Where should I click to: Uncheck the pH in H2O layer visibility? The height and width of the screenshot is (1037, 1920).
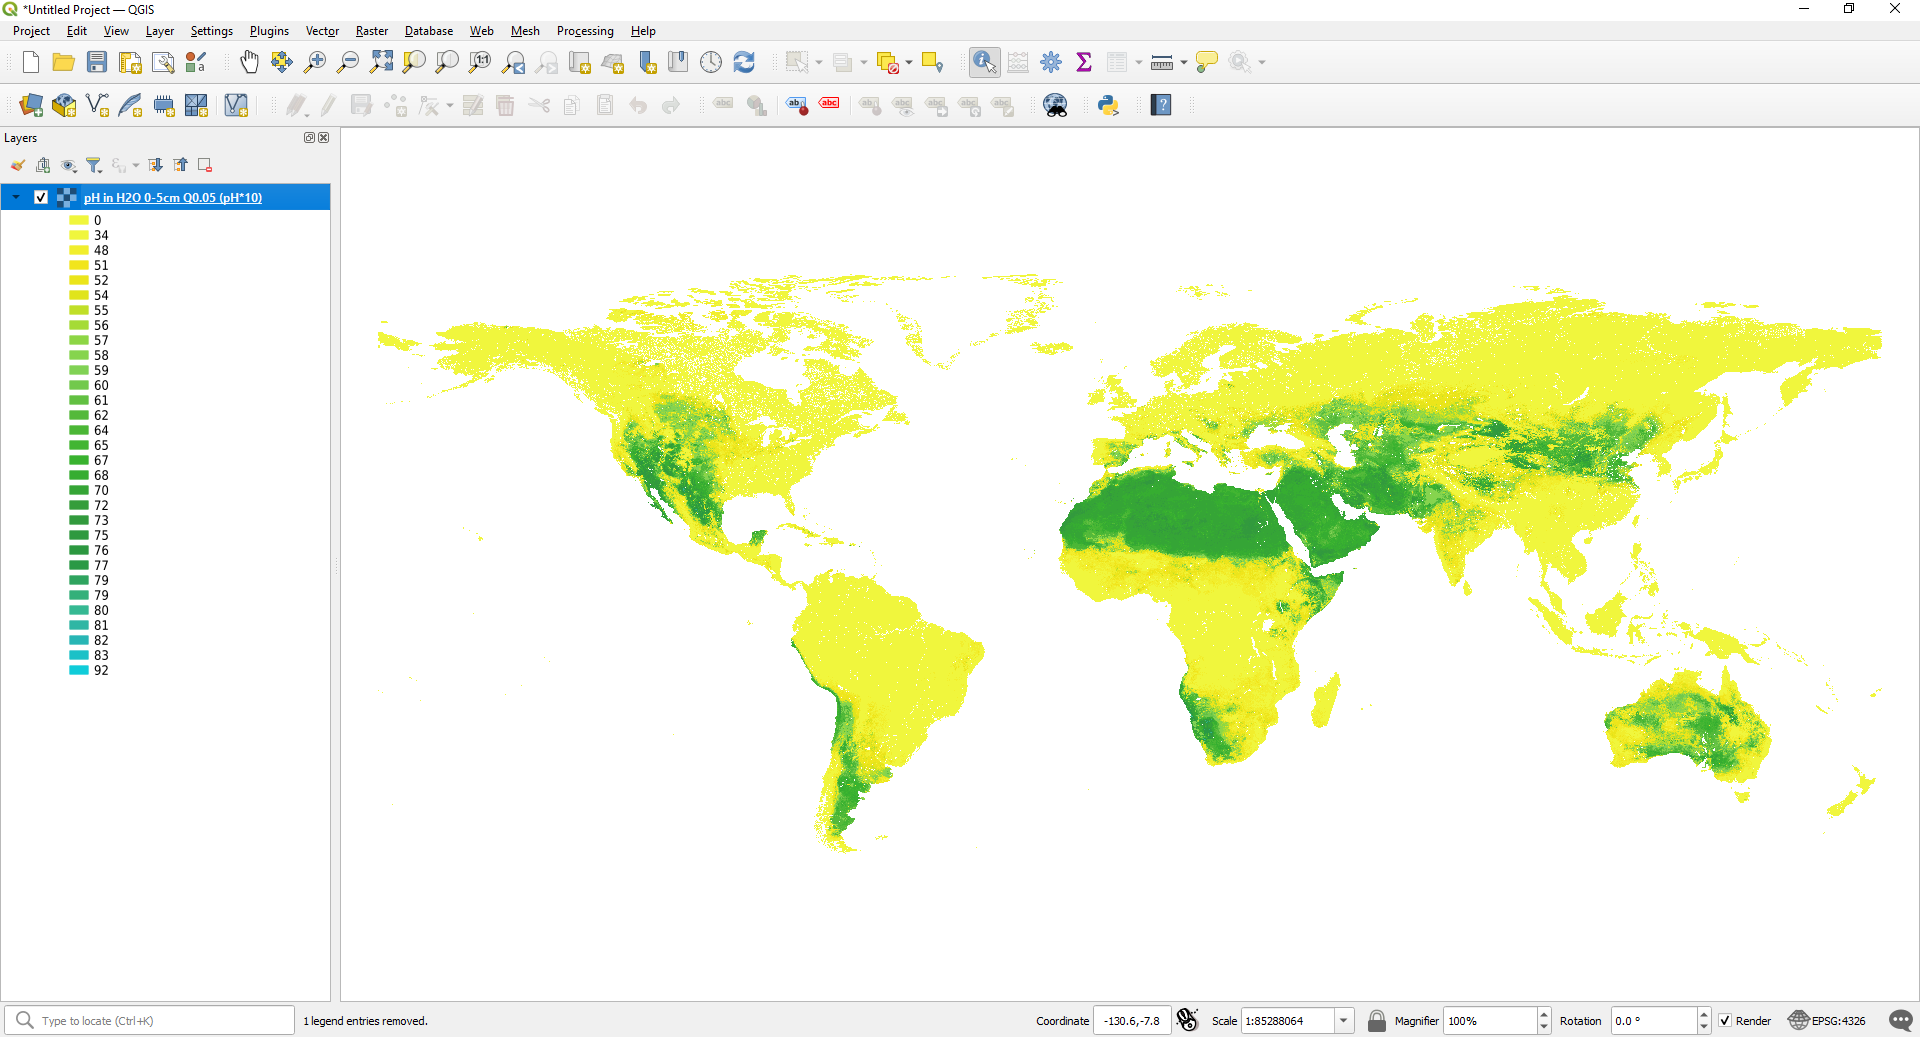pos(41,197)
